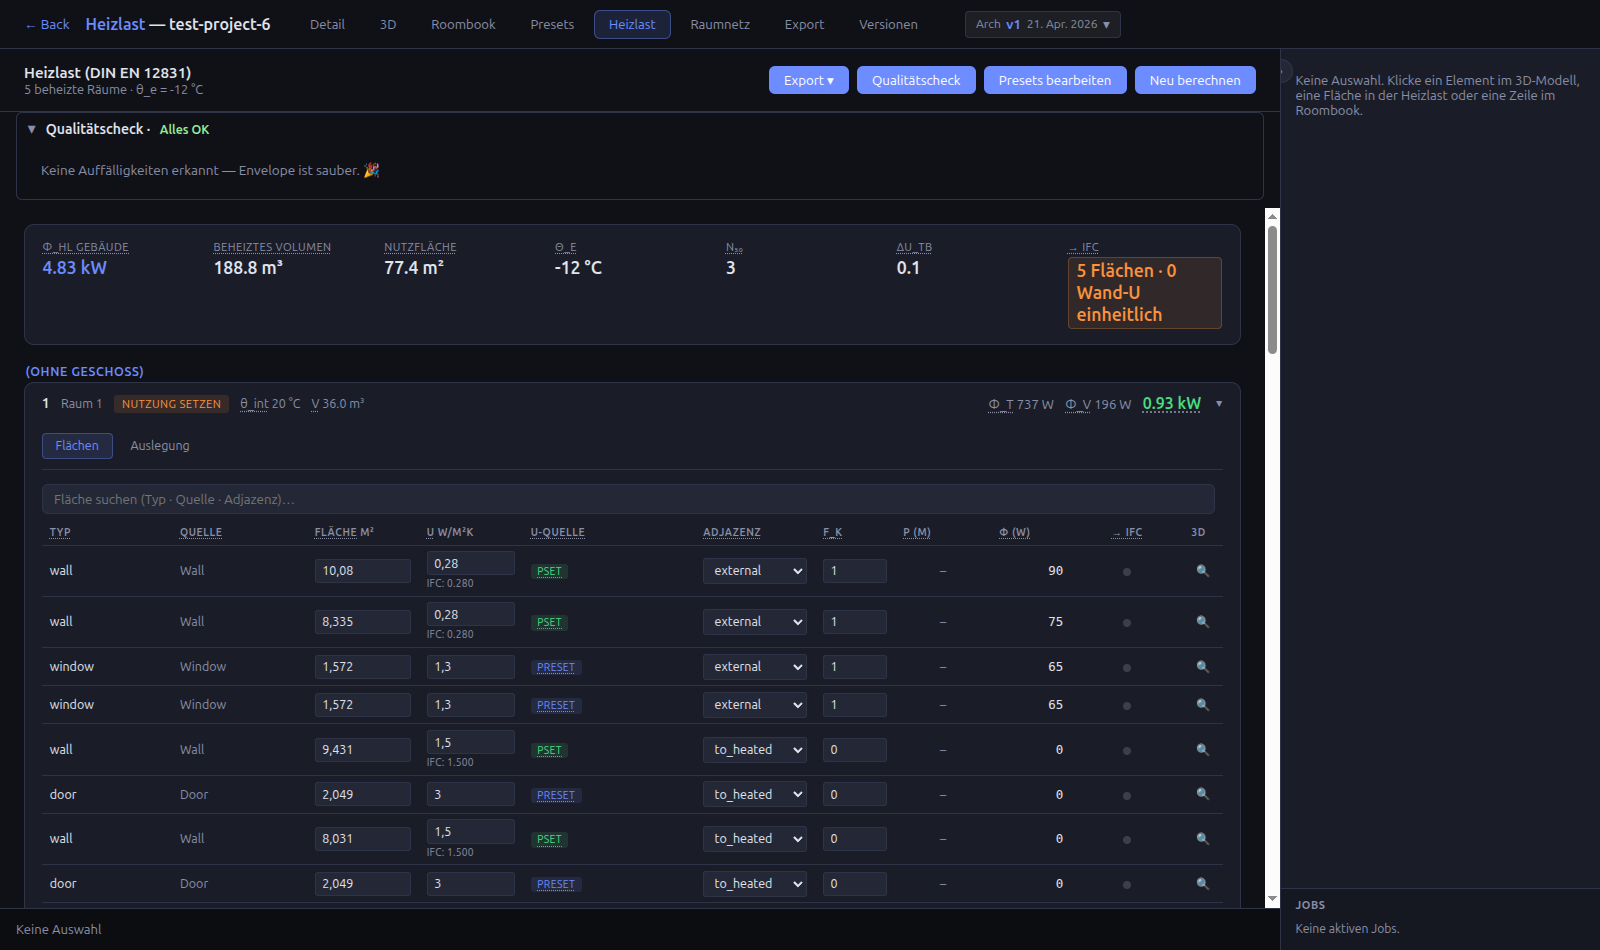Viewport: 1600px width, 950px height.
Task: Click the U-QUELLE column header
Action: (558, 532)
